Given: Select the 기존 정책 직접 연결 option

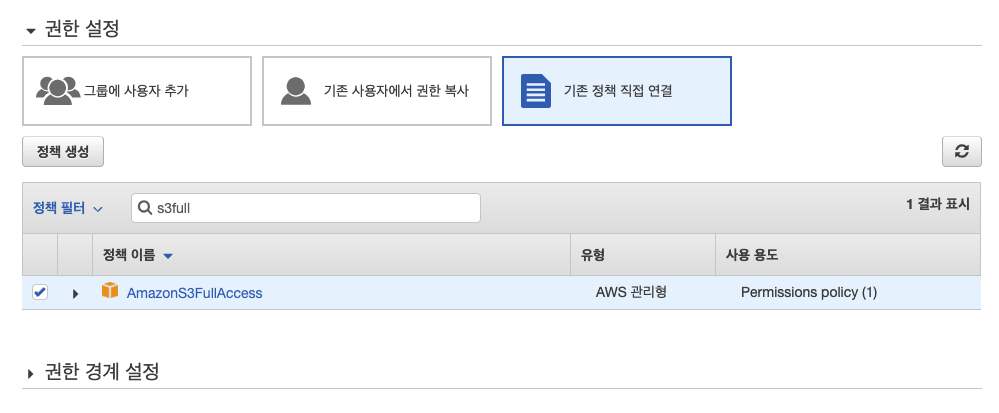Looking at the screenshot, I should click(x=617, y=91).
